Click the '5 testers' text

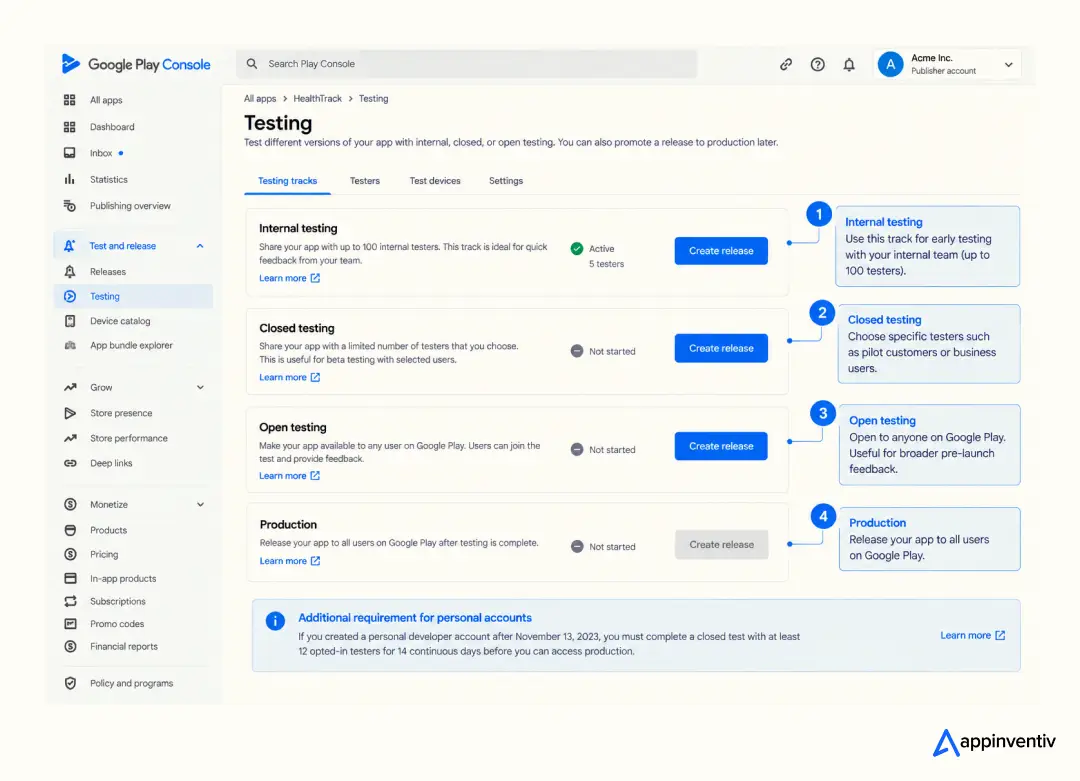(x=606, y=264)
